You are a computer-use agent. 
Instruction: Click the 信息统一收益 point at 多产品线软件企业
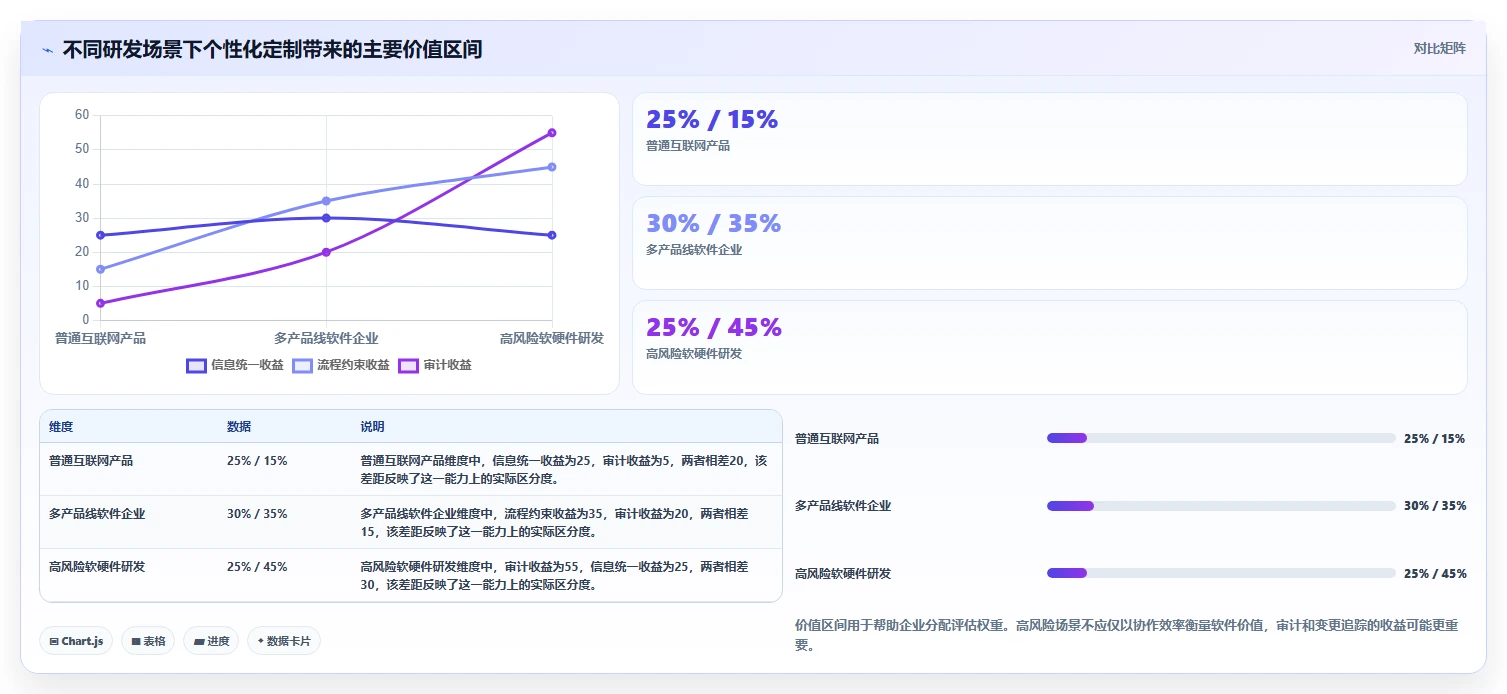coord(326,218)
